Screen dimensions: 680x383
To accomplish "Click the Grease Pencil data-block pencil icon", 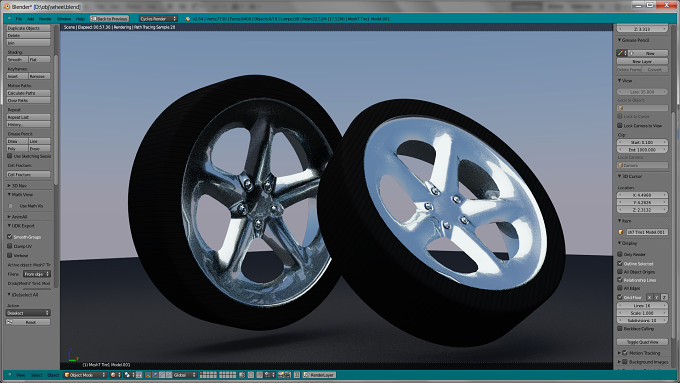I will [621, 53].
